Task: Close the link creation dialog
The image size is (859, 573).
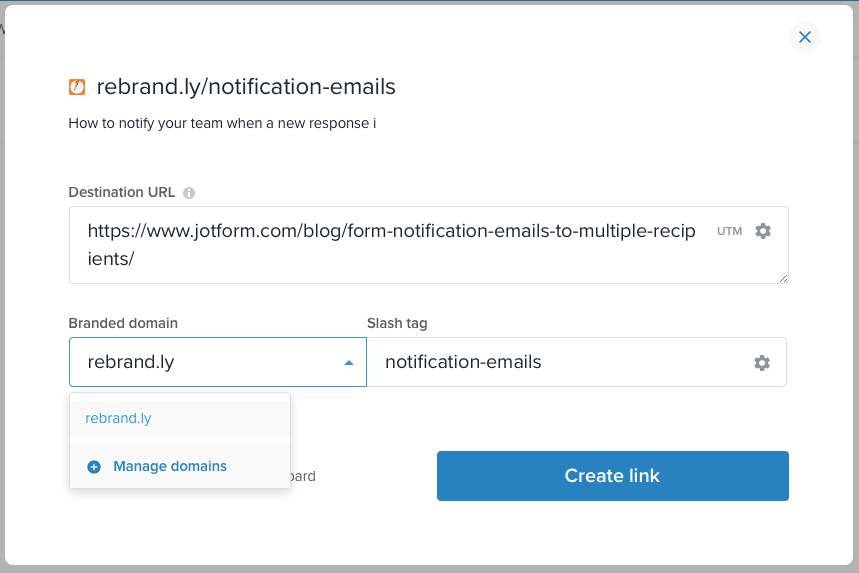Action: [x=805, y=38]
